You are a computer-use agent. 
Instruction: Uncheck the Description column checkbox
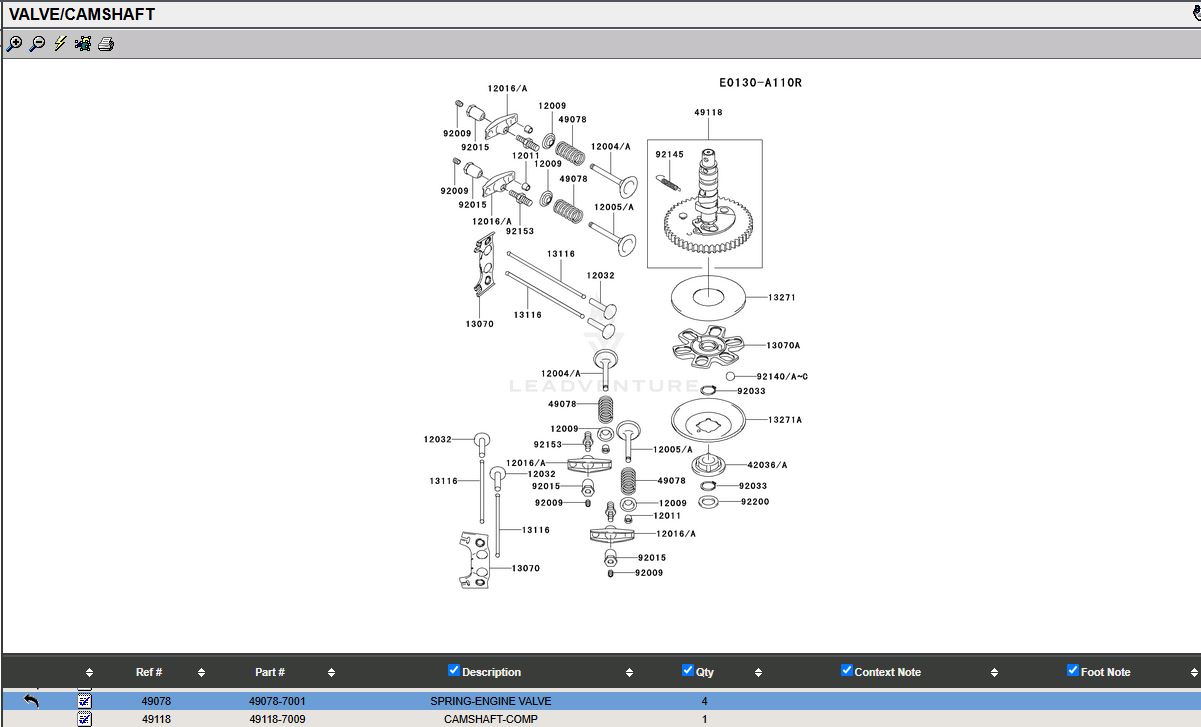(x=454, y=671)
